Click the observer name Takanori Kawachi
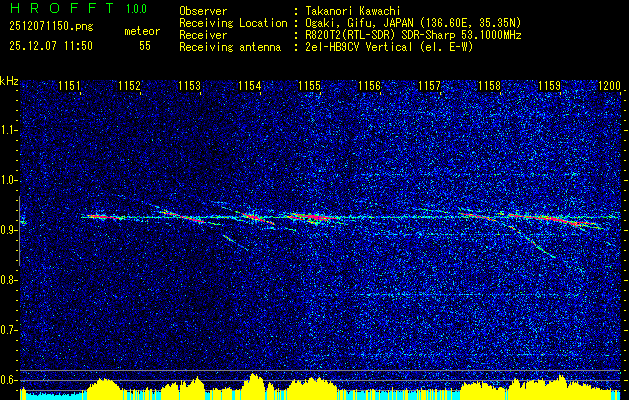 [x=353, y=11]
